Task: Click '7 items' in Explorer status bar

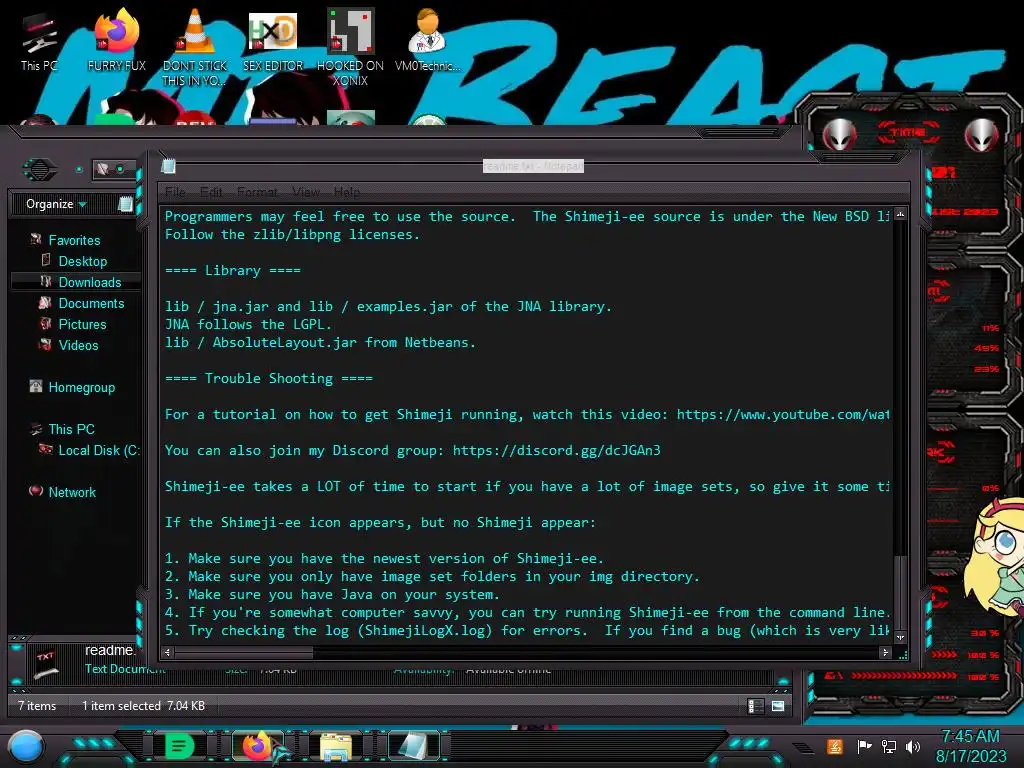Action: pos(37,706)
